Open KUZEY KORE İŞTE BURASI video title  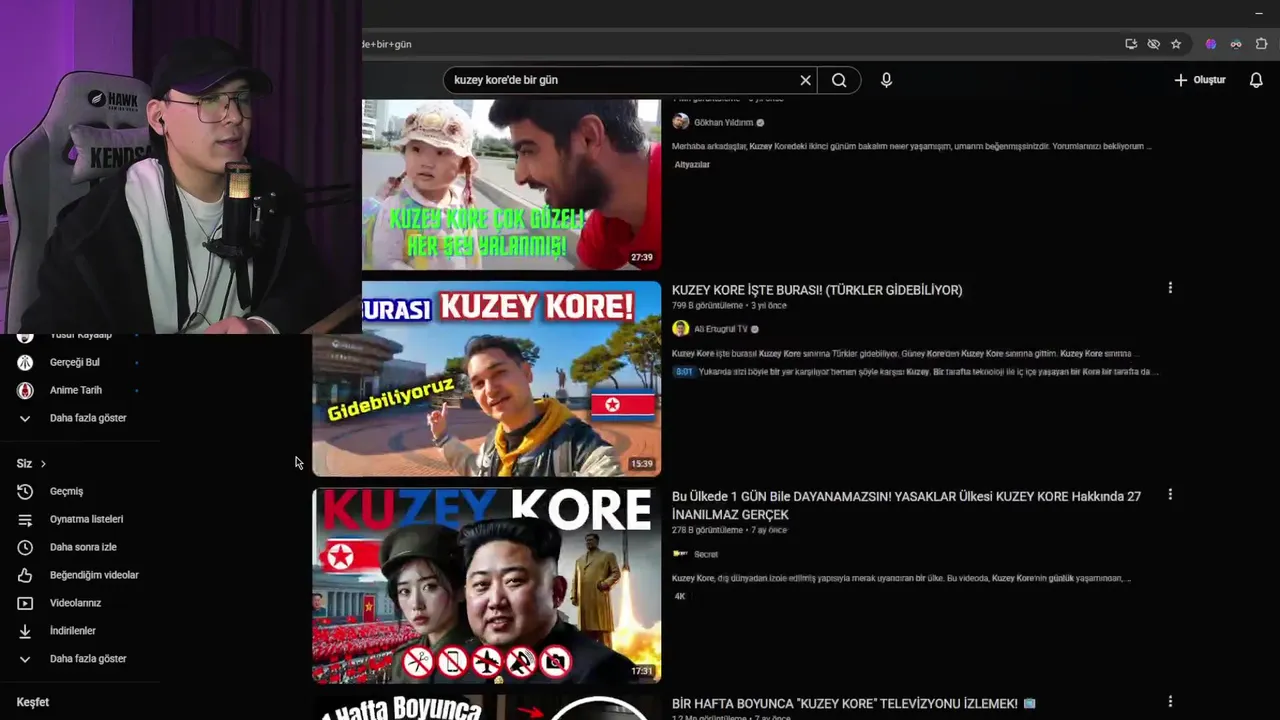[x=817, y=290]
